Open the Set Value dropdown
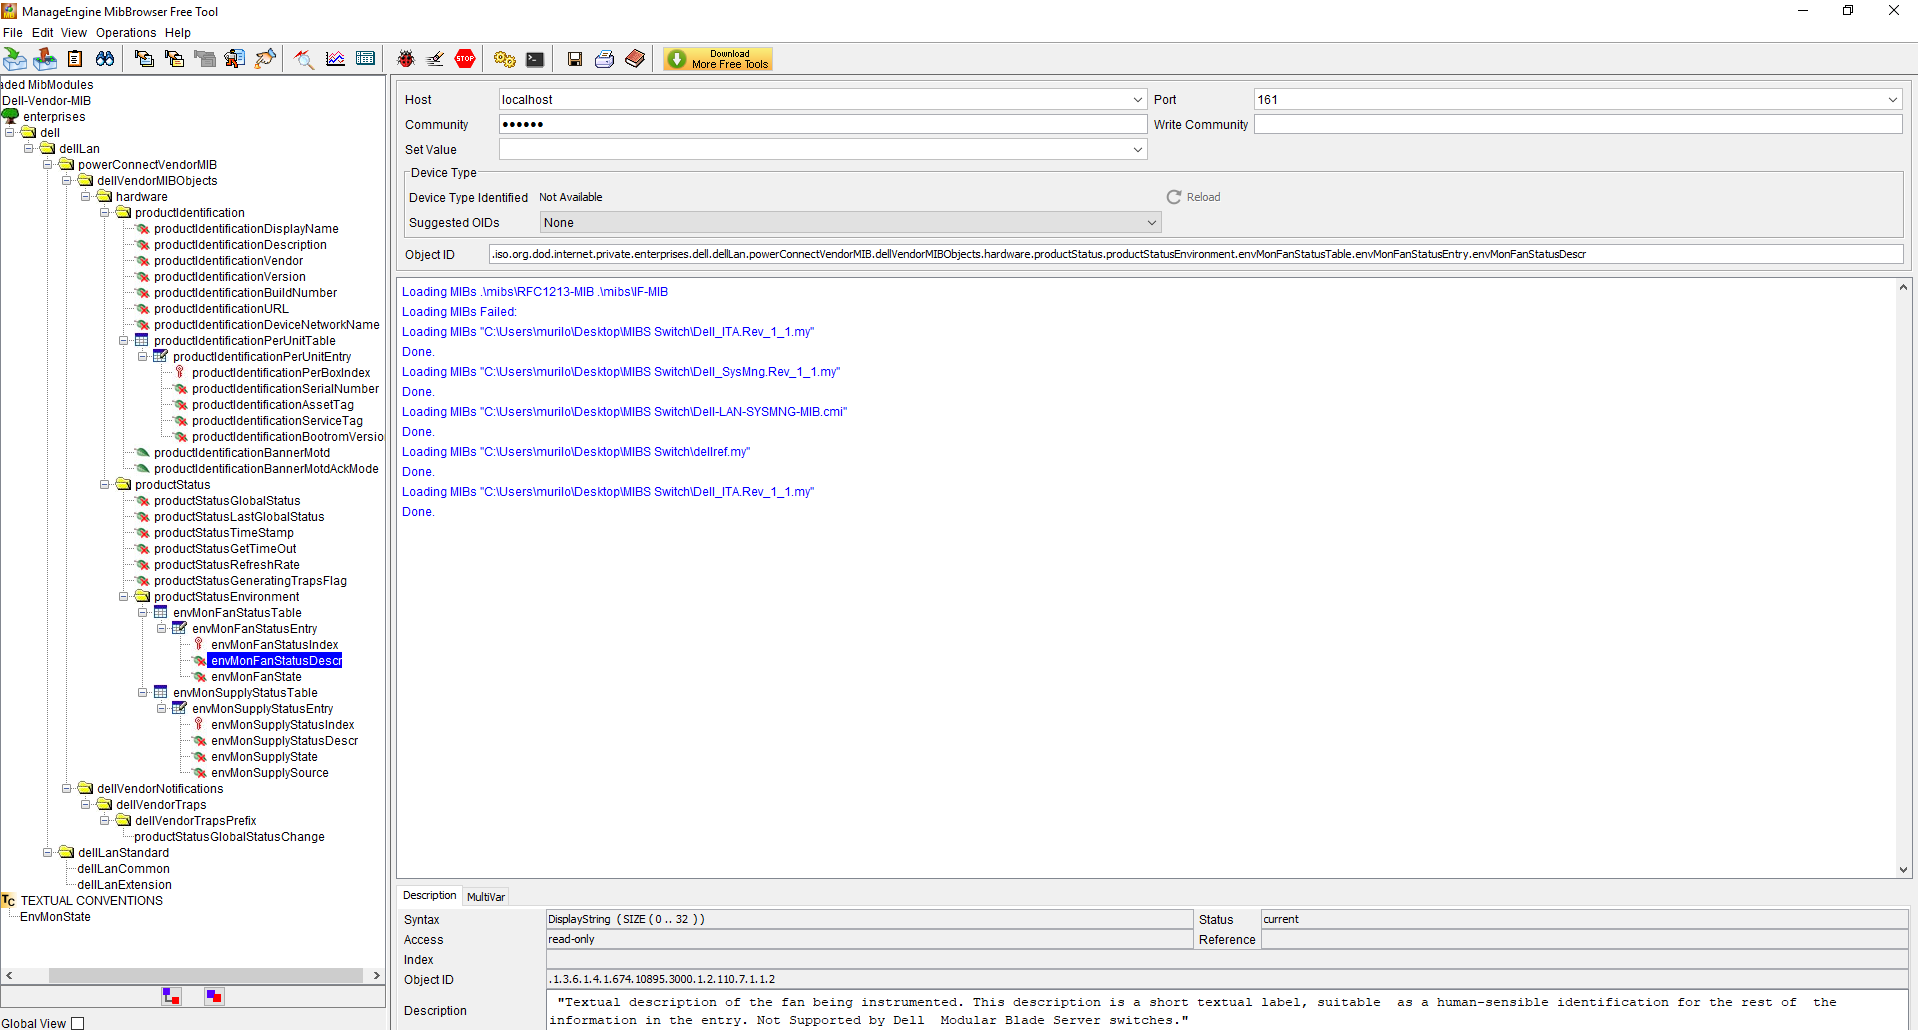 (1138, 149)
